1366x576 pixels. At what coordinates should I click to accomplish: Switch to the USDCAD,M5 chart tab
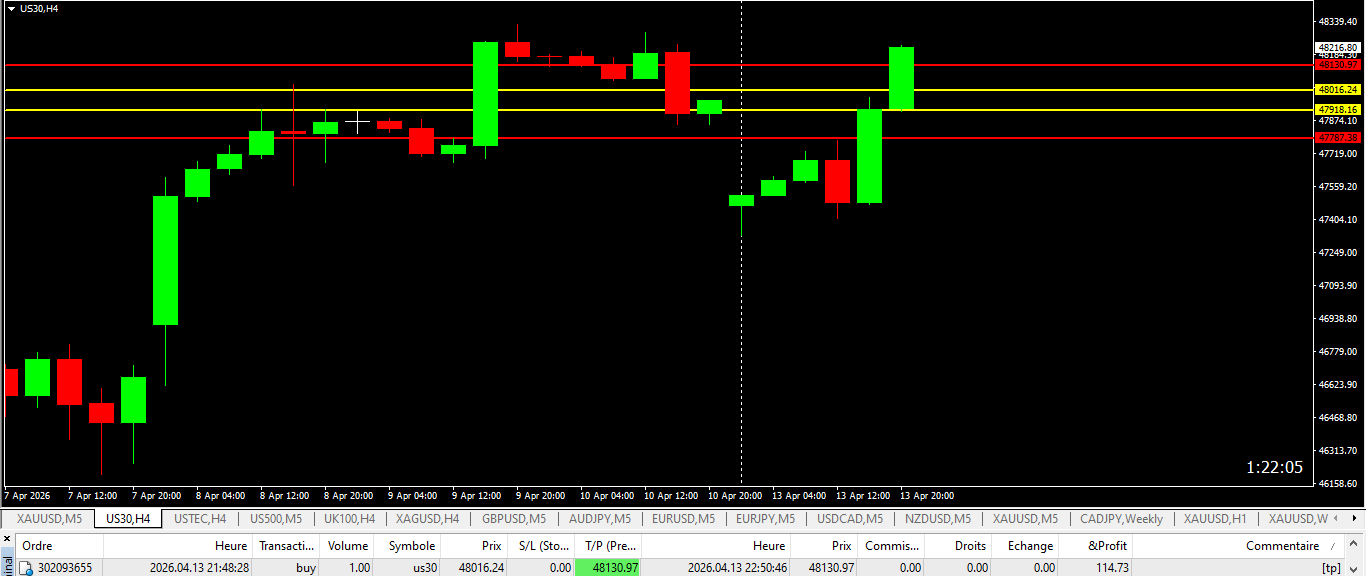(x=850, y=519)
